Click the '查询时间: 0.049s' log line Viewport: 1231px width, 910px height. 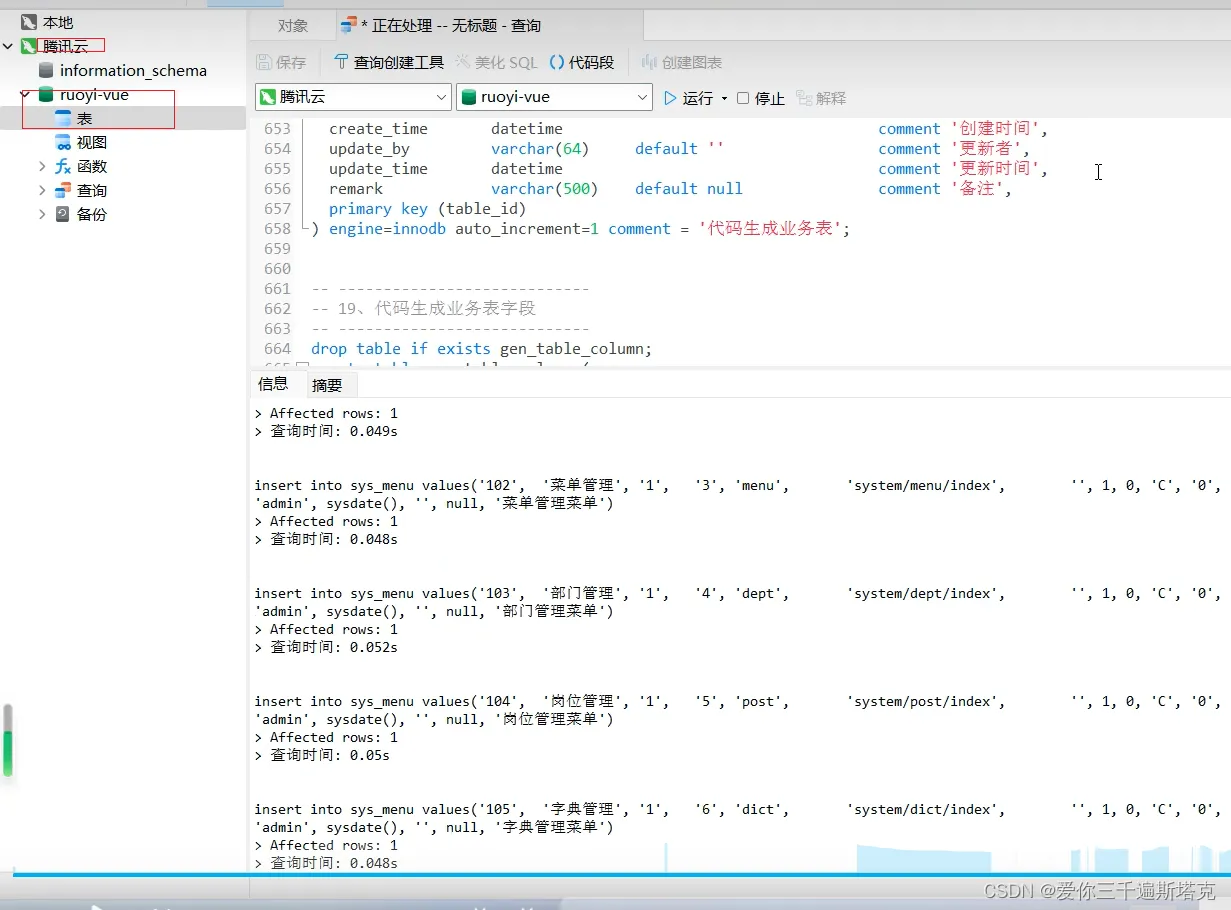[326, 431]
